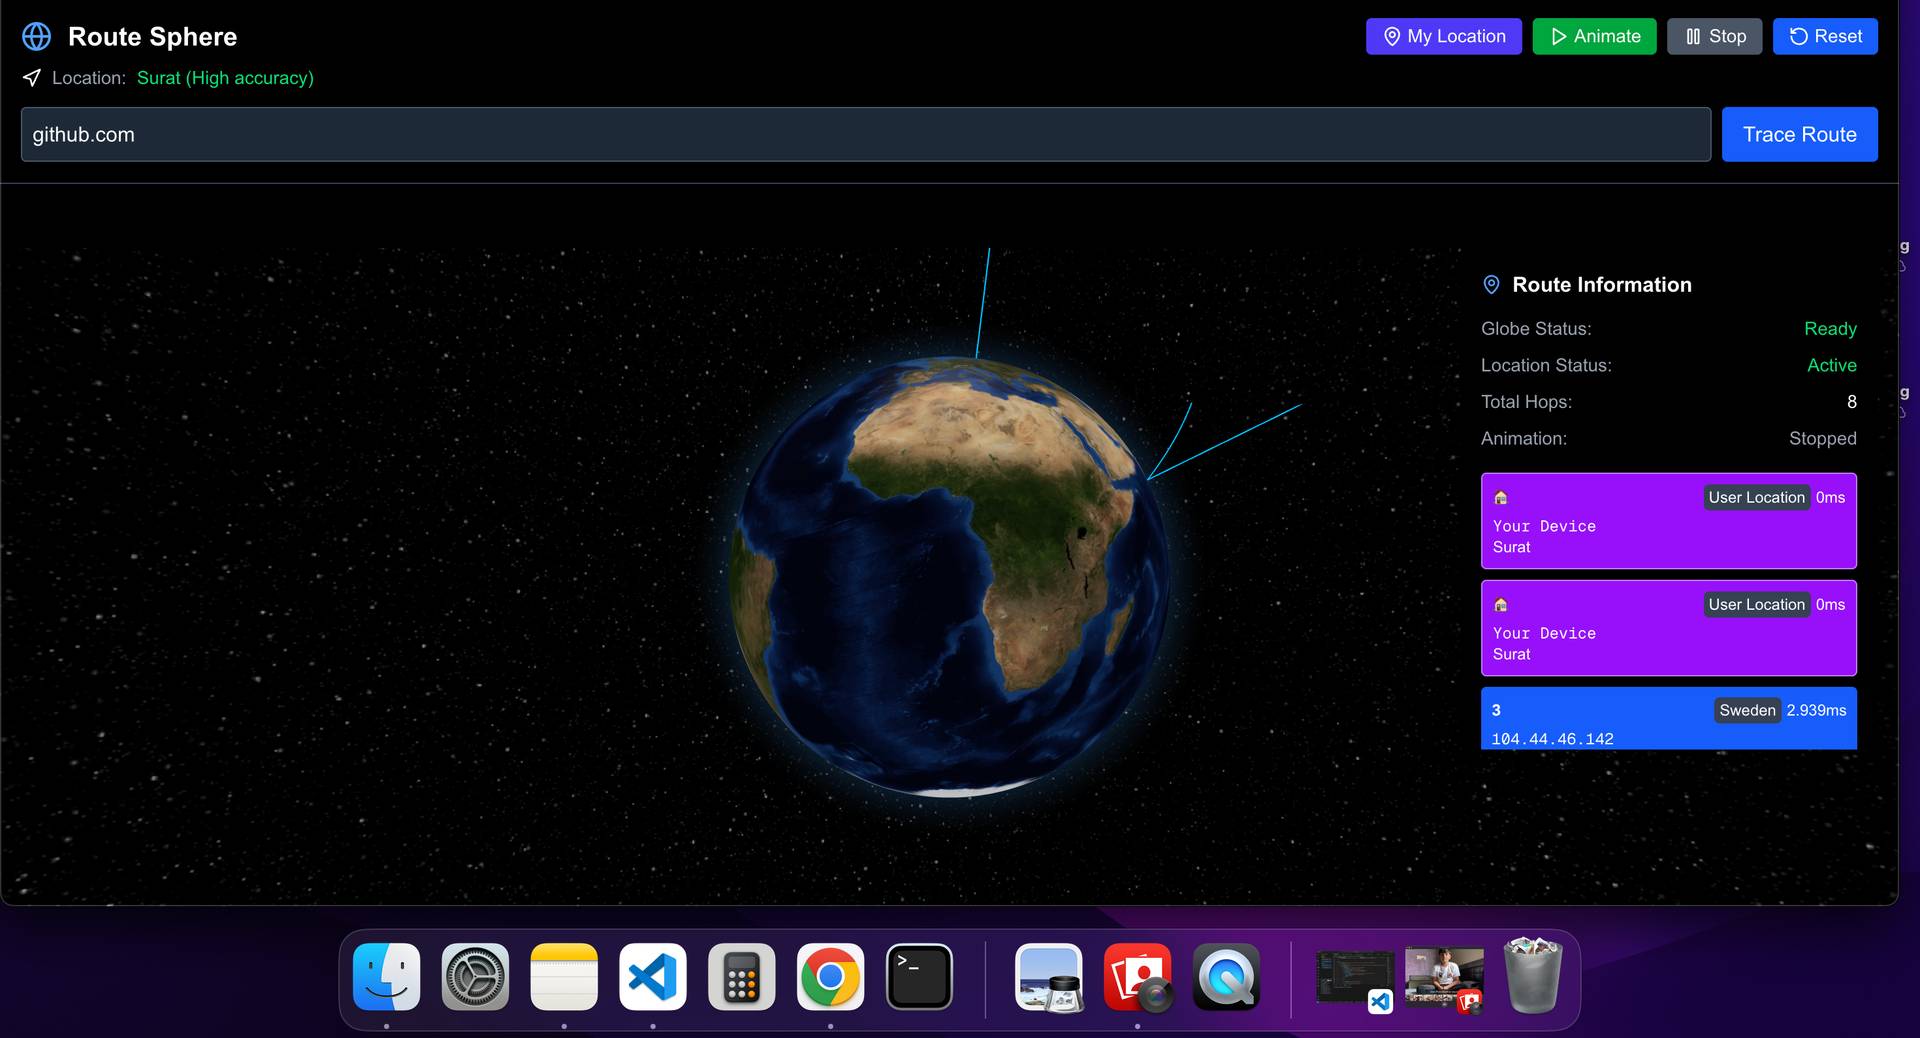Click the play icon on the Animate button
The width and height of the screenshot is (1920, 1038).
pyautogui.click(x=1560, y=36)
